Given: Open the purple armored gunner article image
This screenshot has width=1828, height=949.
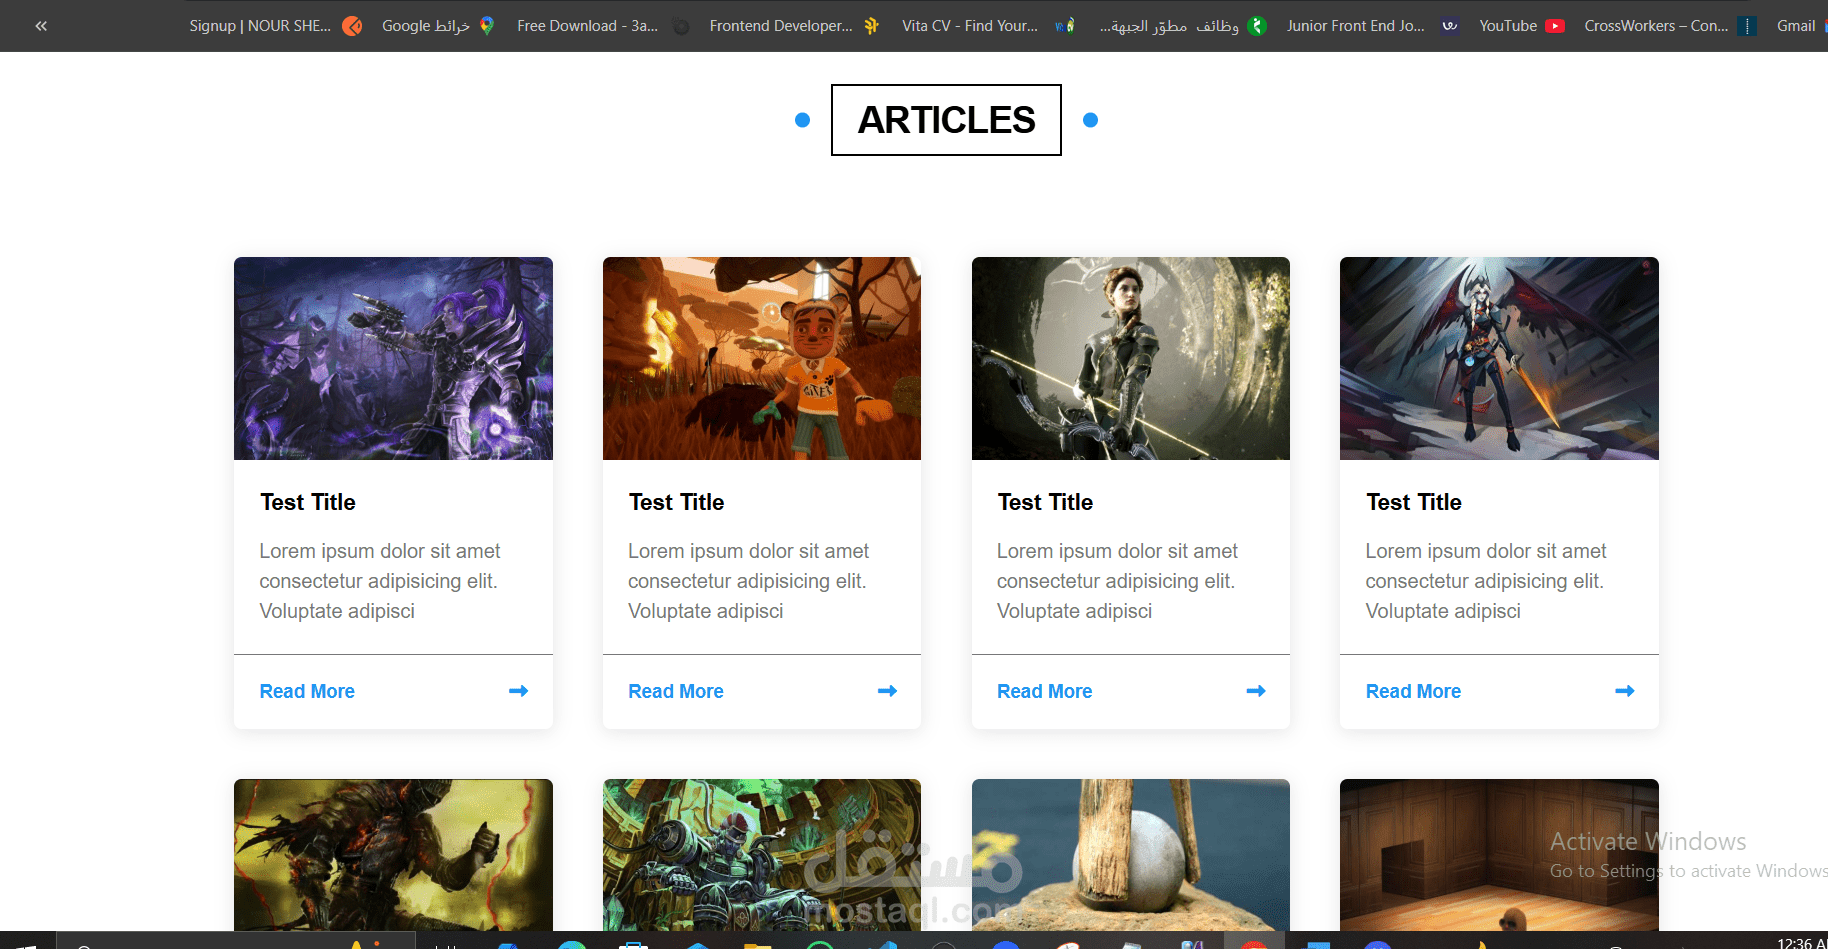Looking at the screenshot, I should 393,358.
